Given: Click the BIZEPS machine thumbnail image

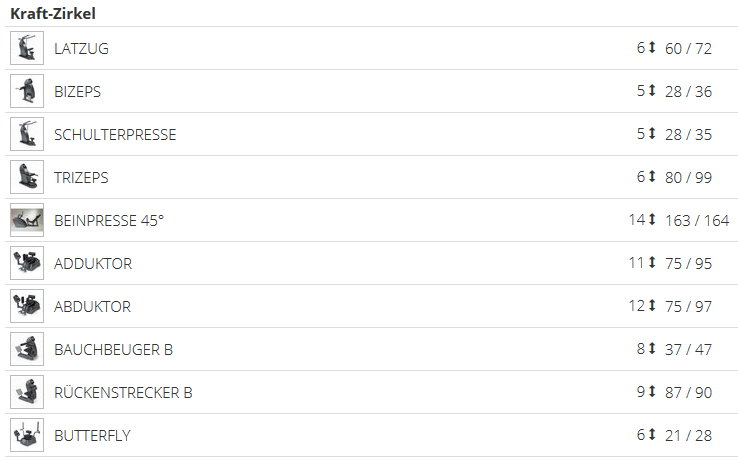Looking at the screenshot, I should tap(27, 91).
